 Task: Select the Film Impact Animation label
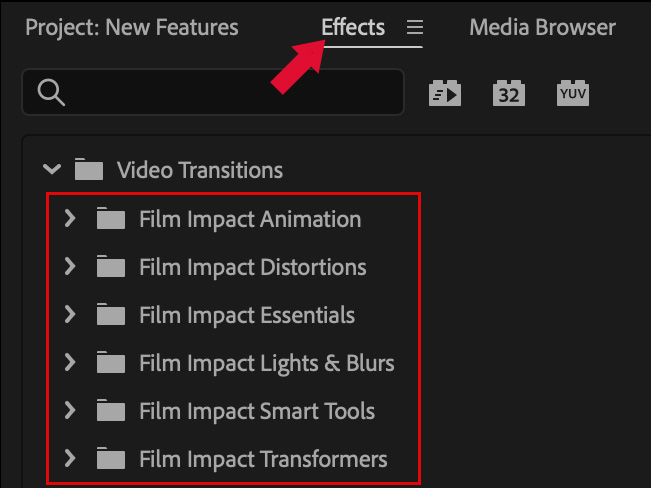click(x=250, y=219)
